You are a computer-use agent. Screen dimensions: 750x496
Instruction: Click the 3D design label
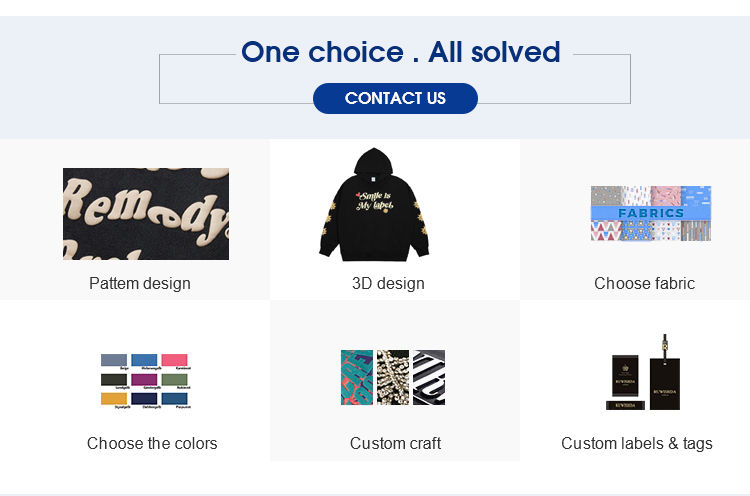[388, 283]
